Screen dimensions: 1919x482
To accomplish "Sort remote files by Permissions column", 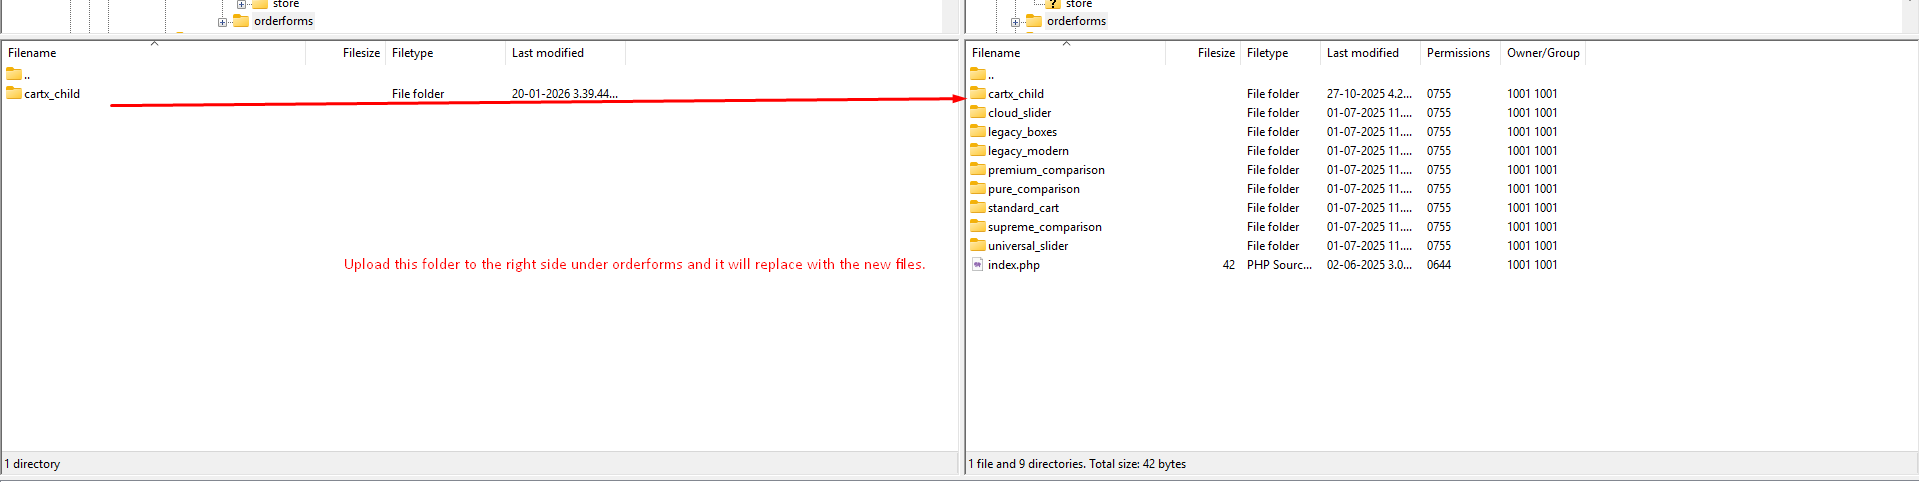I will (1457, 53).
